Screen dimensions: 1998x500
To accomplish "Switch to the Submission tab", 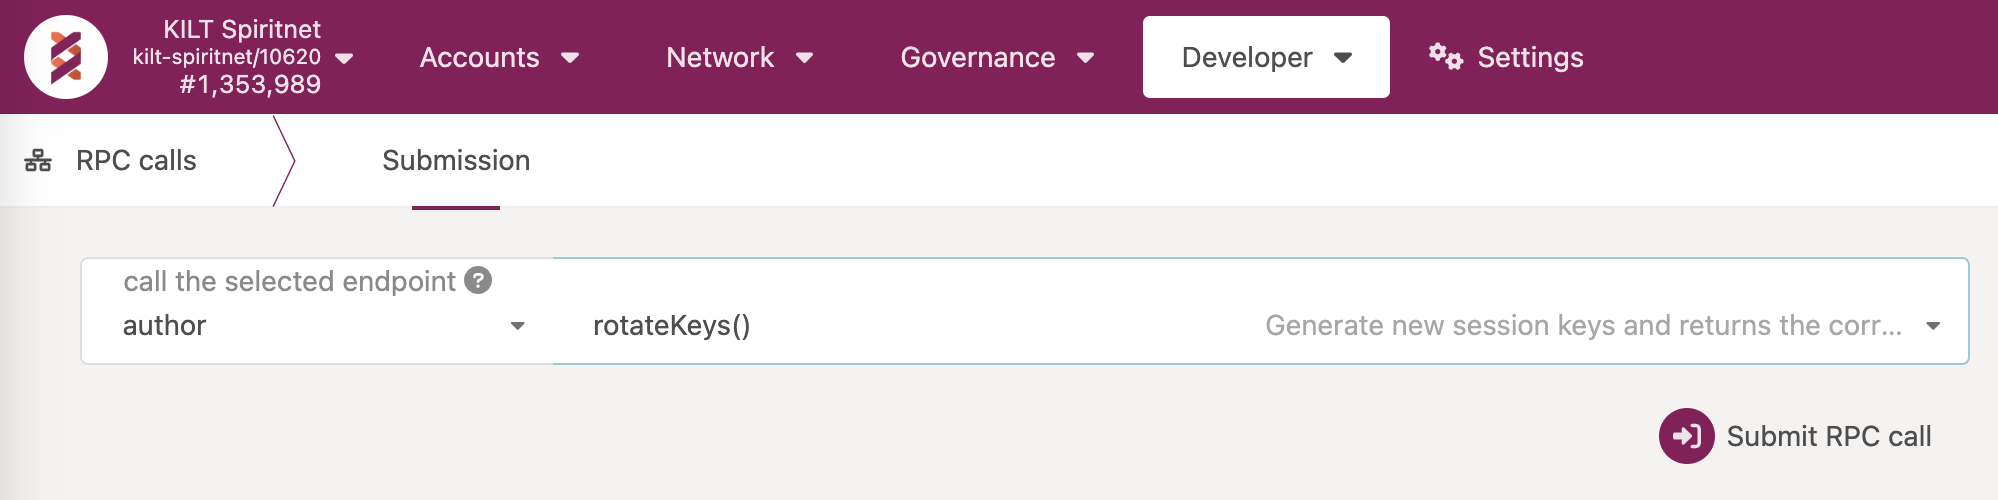I will click(456, 161).
